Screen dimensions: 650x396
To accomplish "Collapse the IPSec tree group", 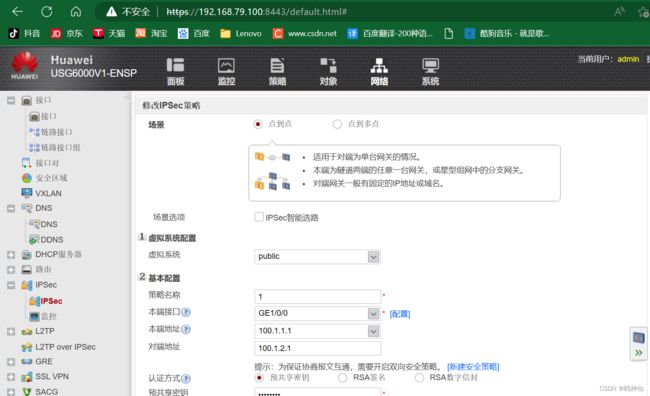I will [x=11, y=285].
